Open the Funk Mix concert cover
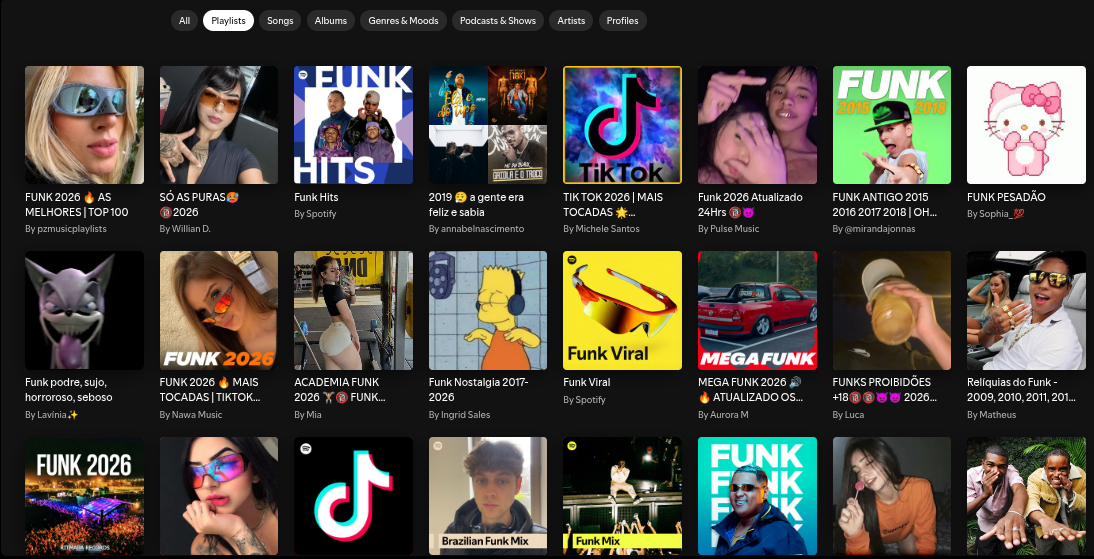Image resolution: width=1094 pixels, height=559 pixels. click(x=622, y=496)
